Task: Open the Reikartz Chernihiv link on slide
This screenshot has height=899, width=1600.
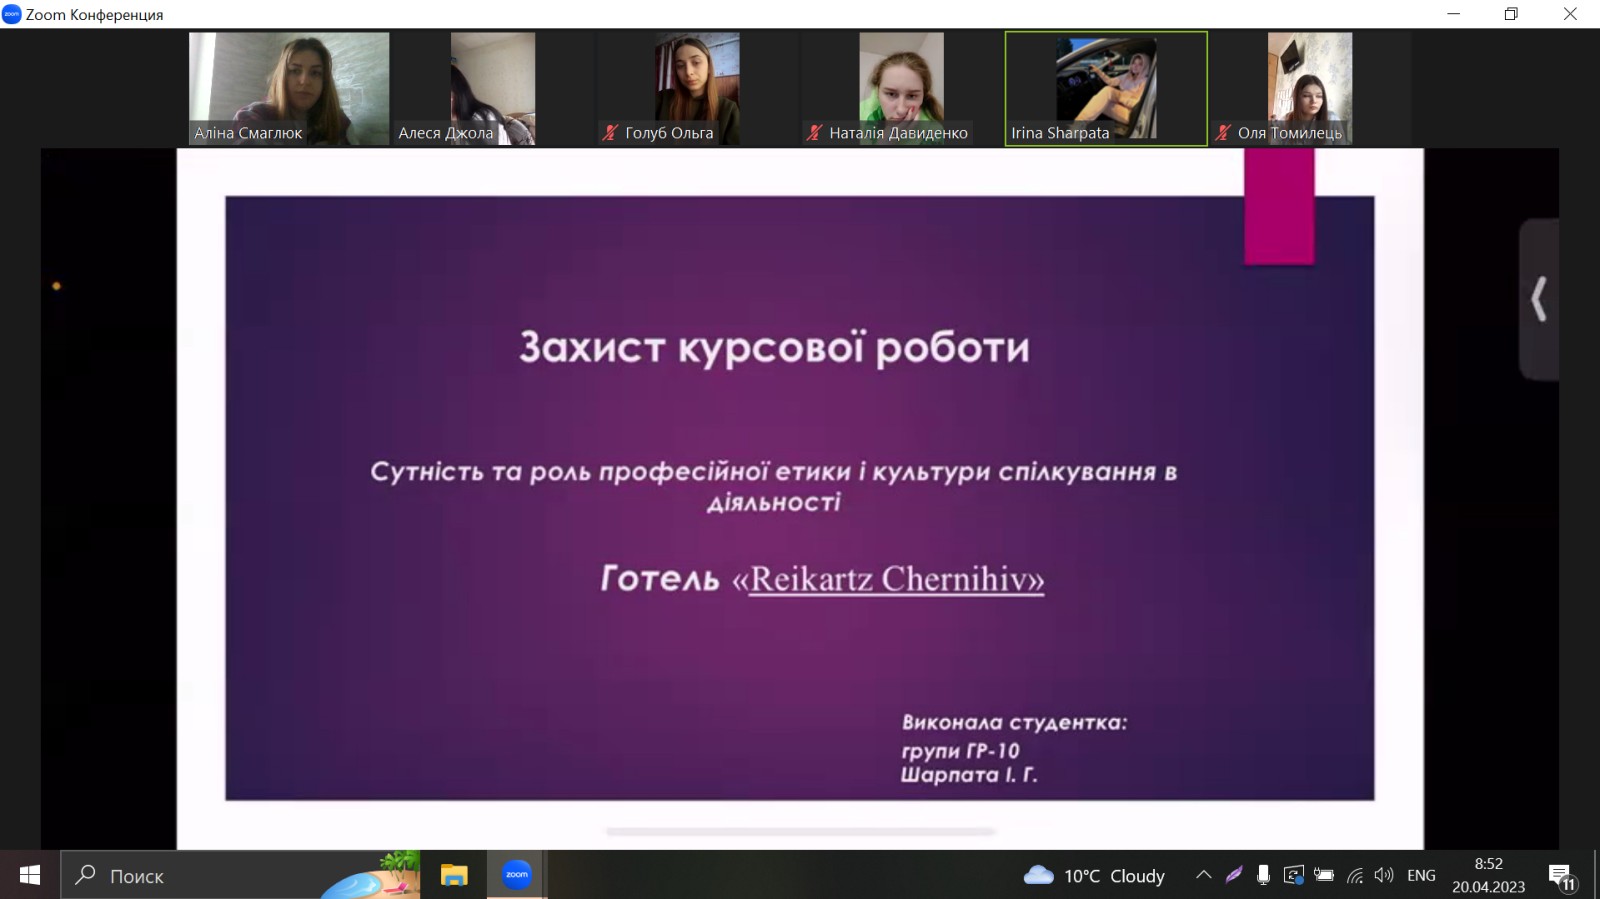Action: tap(897, 579)
